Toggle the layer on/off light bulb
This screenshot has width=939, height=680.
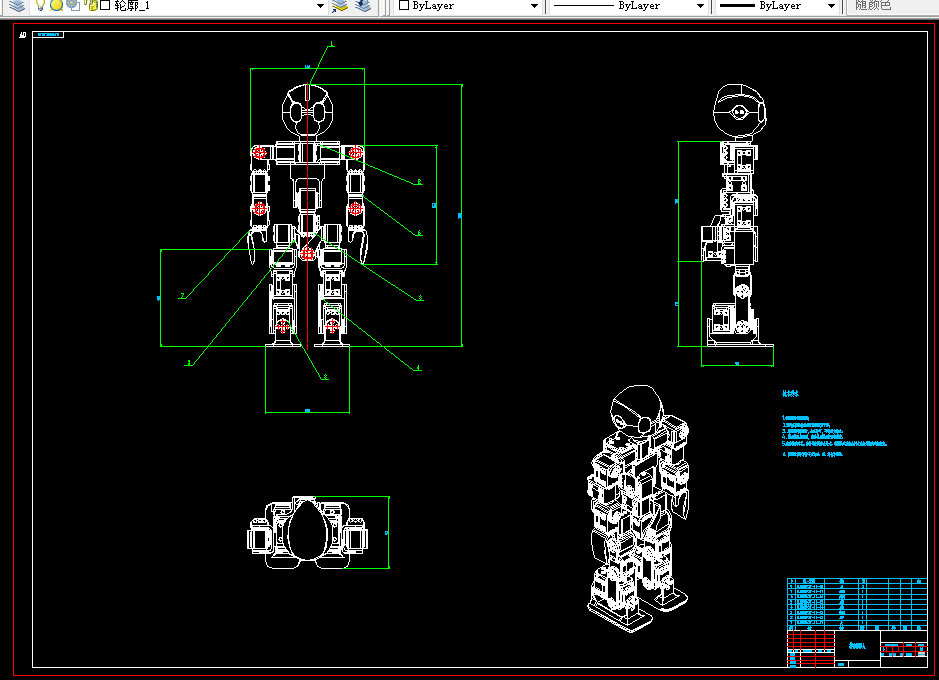click(40, 5)
